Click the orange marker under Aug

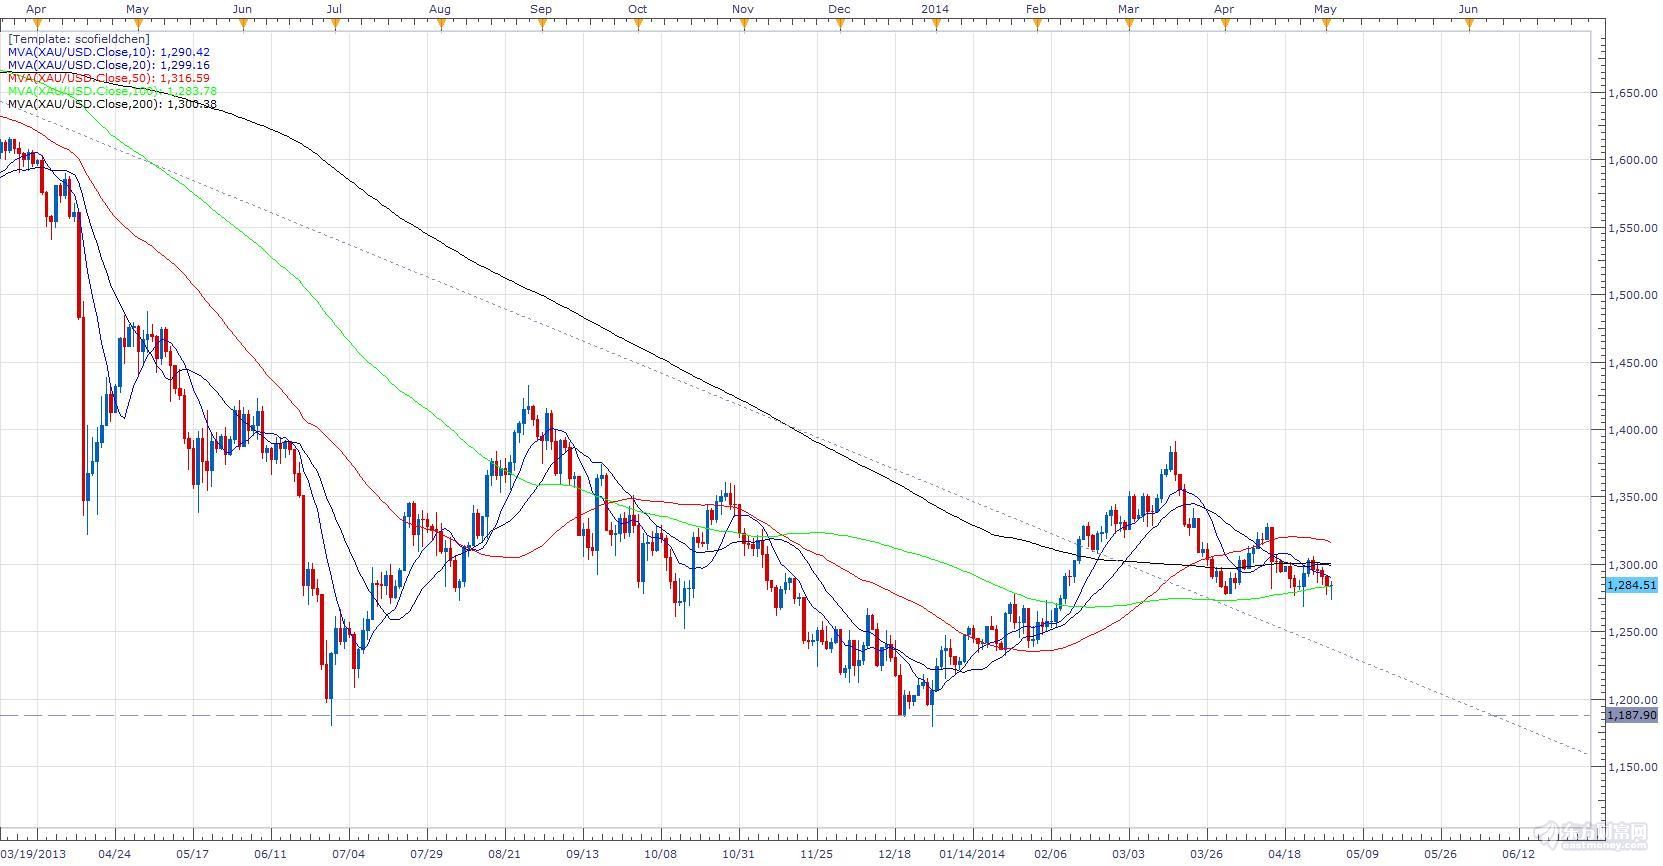pyautogui.click(x=440, y=25)
